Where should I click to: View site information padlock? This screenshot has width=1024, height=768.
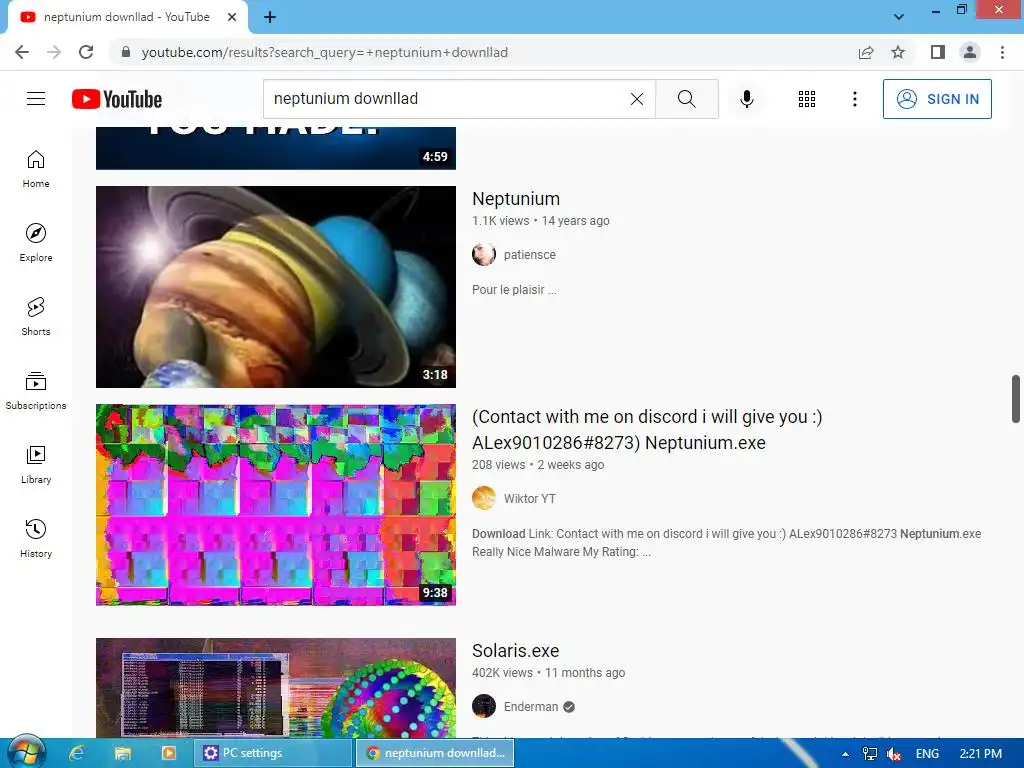pos(126,52)
